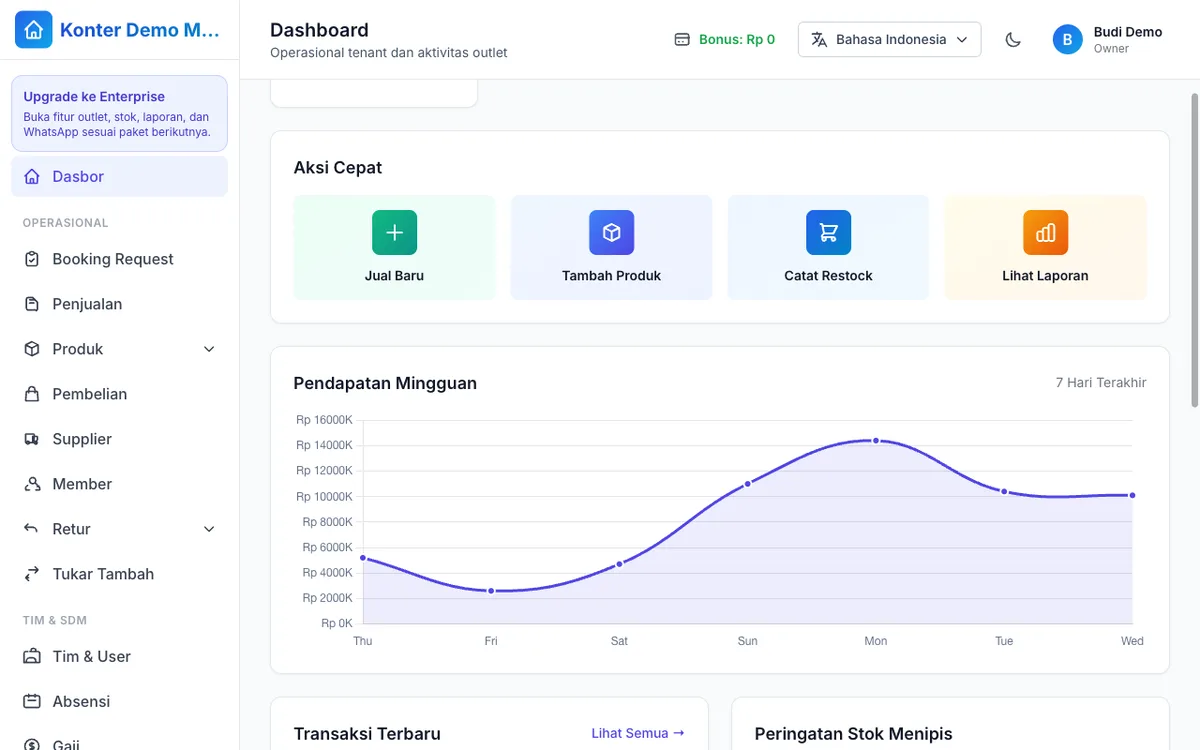Screen dimensions: 1200x750
Task: Open the Absensi menu item
Action: click(119, 702)
